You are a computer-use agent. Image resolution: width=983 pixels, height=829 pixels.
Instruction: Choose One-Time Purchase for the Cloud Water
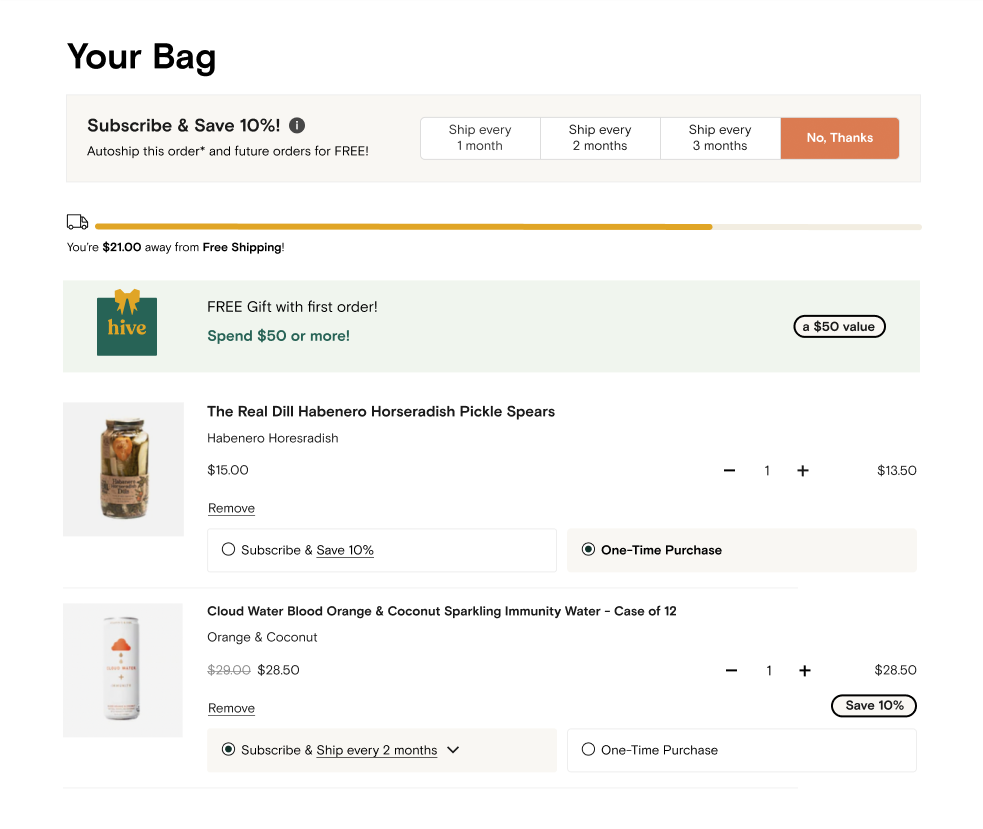[588, 749]
